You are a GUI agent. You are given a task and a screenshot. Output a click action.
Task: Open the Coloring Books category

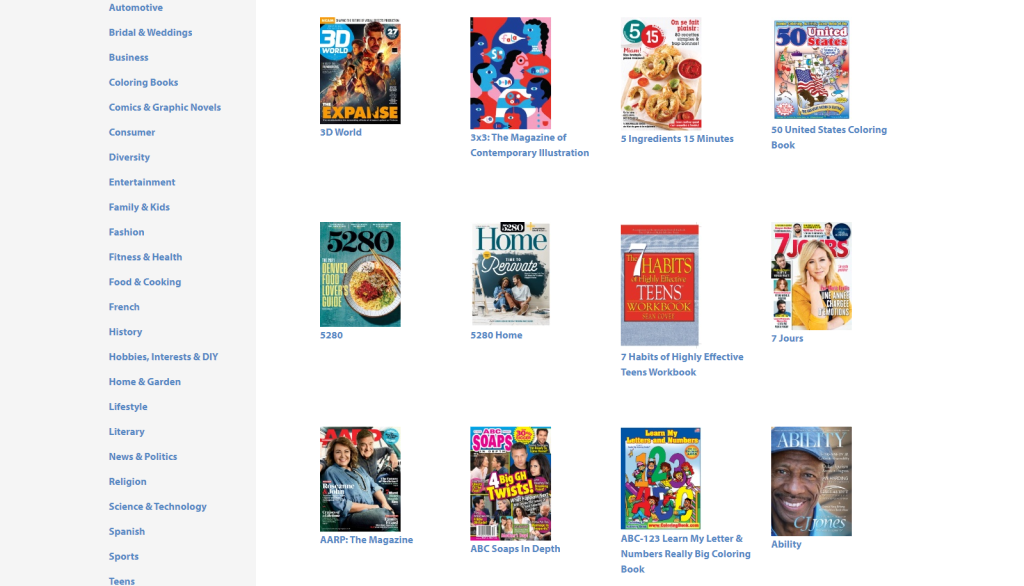coord(143,82)
